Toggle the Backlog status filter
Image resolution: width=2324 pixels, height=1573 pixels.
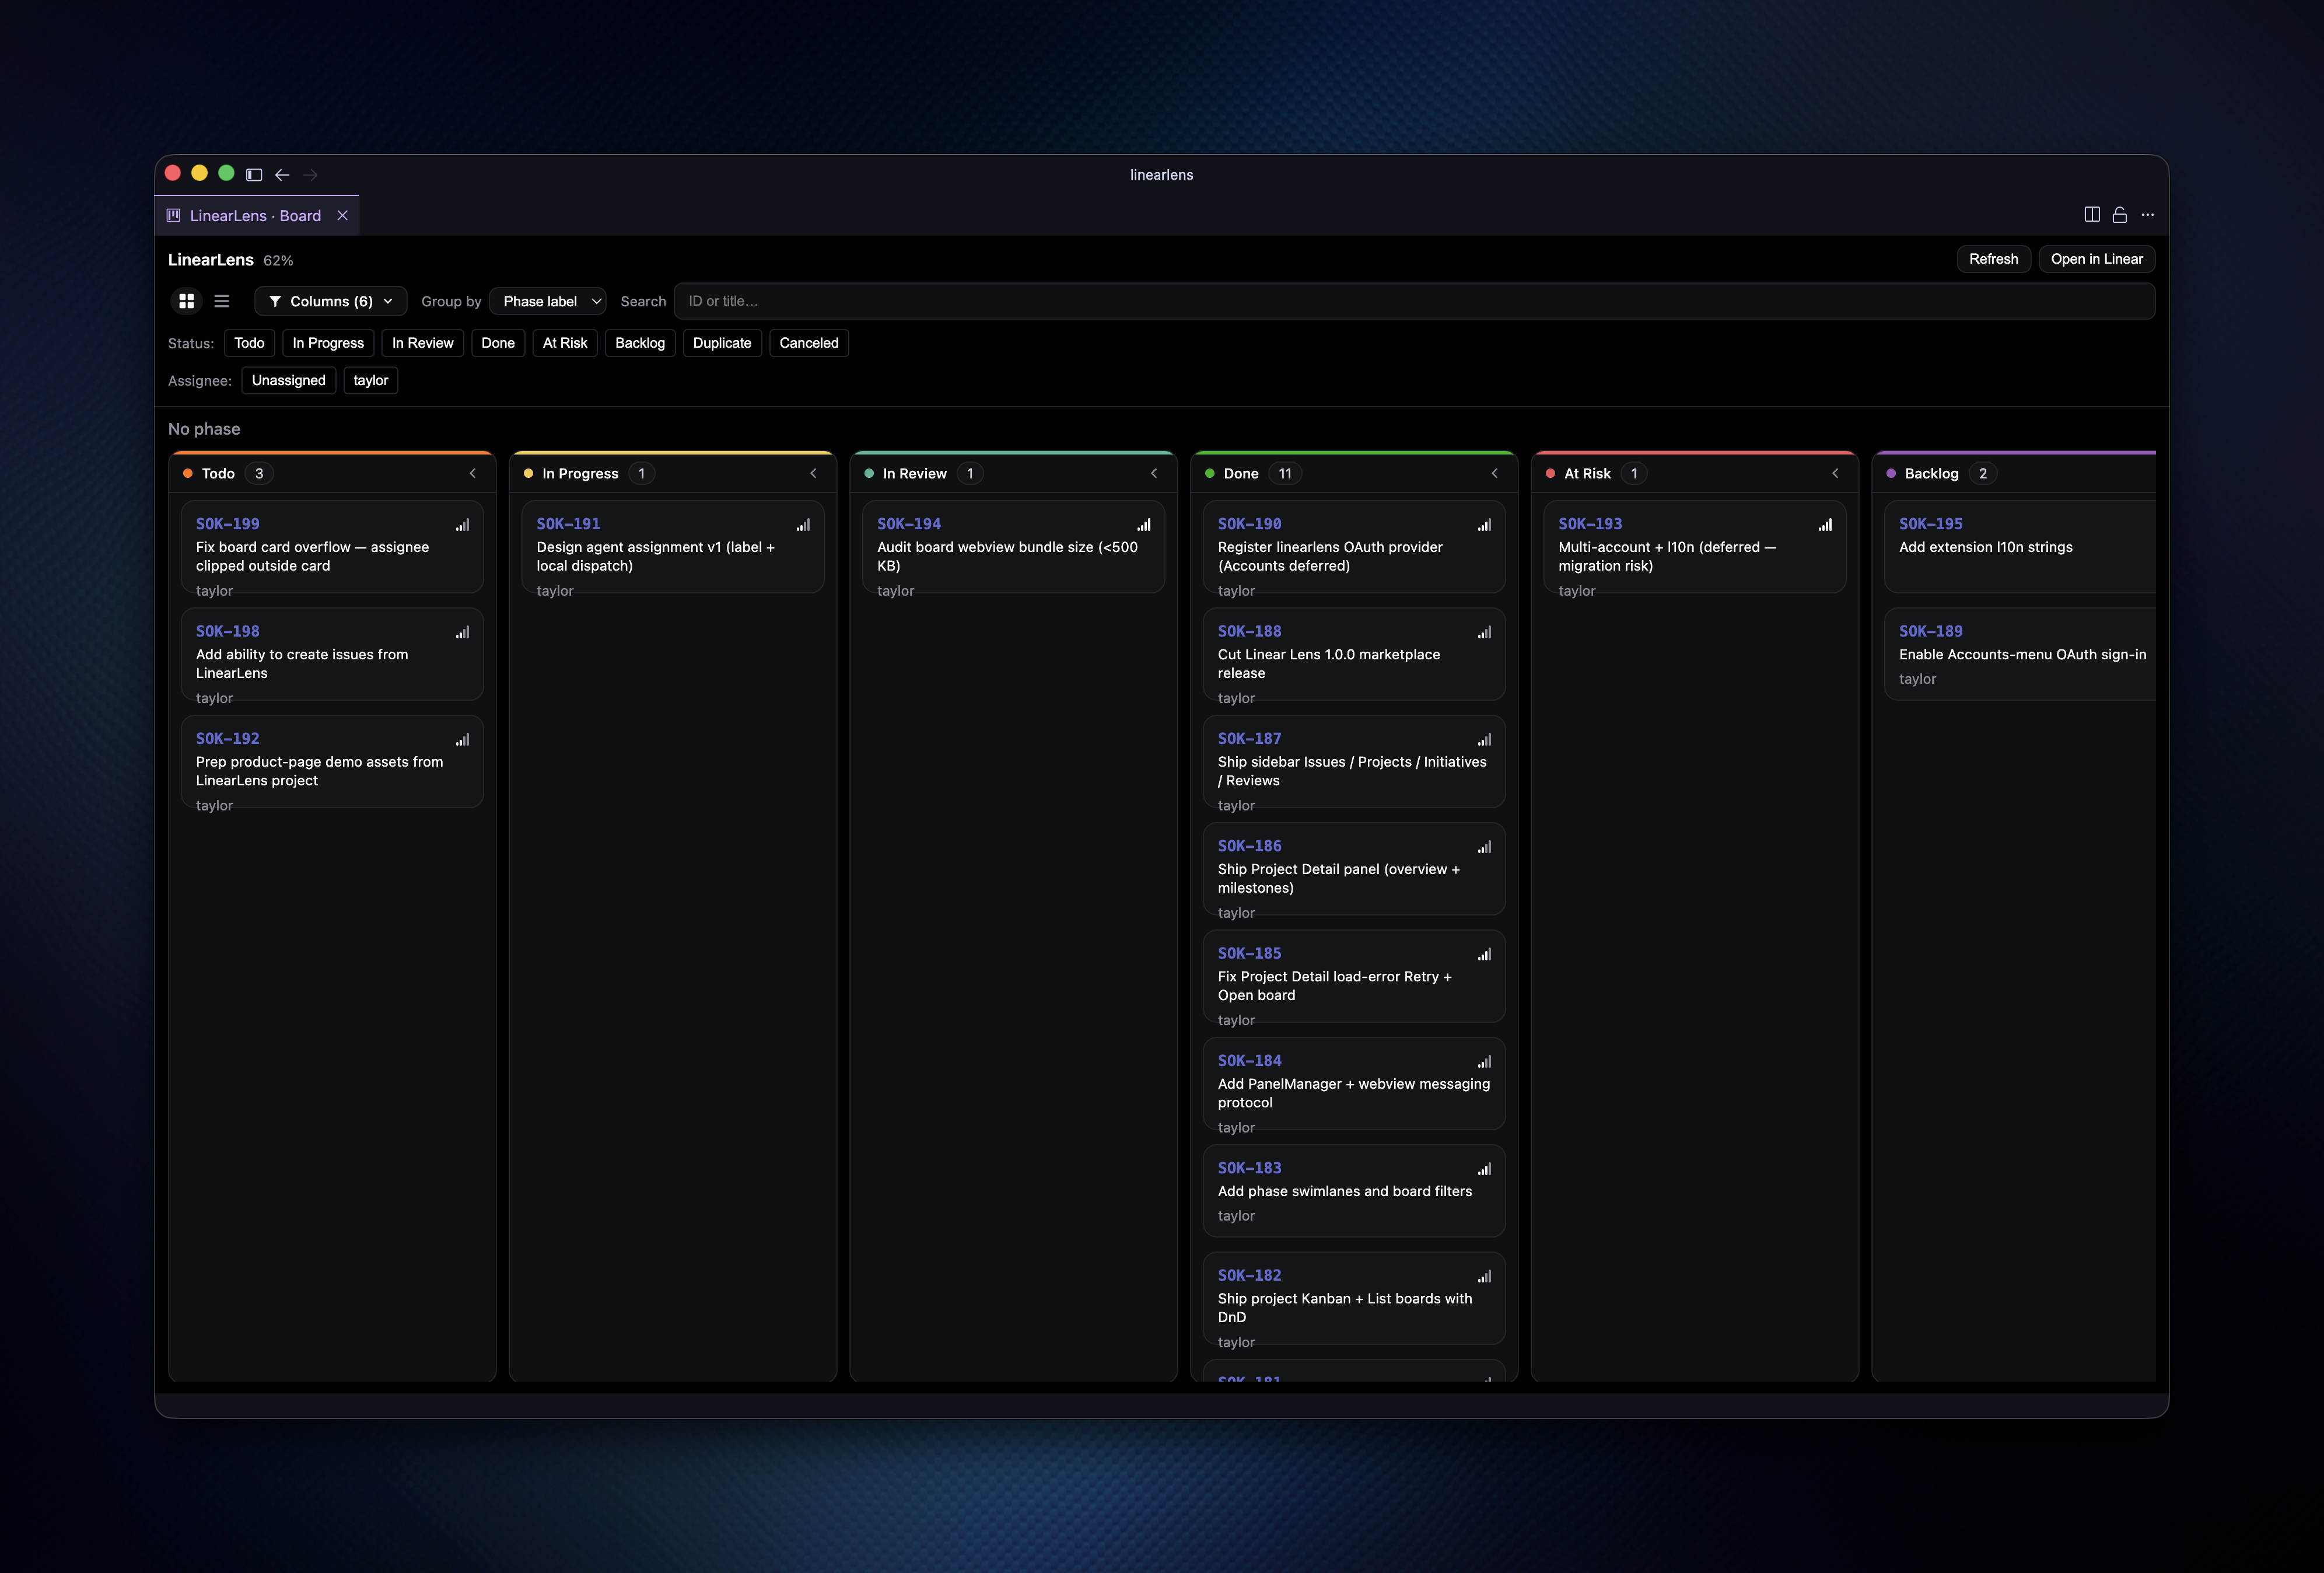(640, 343)
